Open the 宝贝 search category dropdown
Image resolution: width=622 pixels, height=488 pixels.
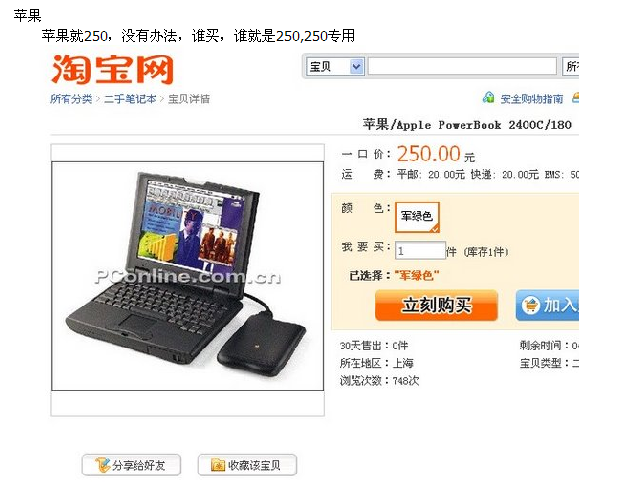click(x=335, y=67)
